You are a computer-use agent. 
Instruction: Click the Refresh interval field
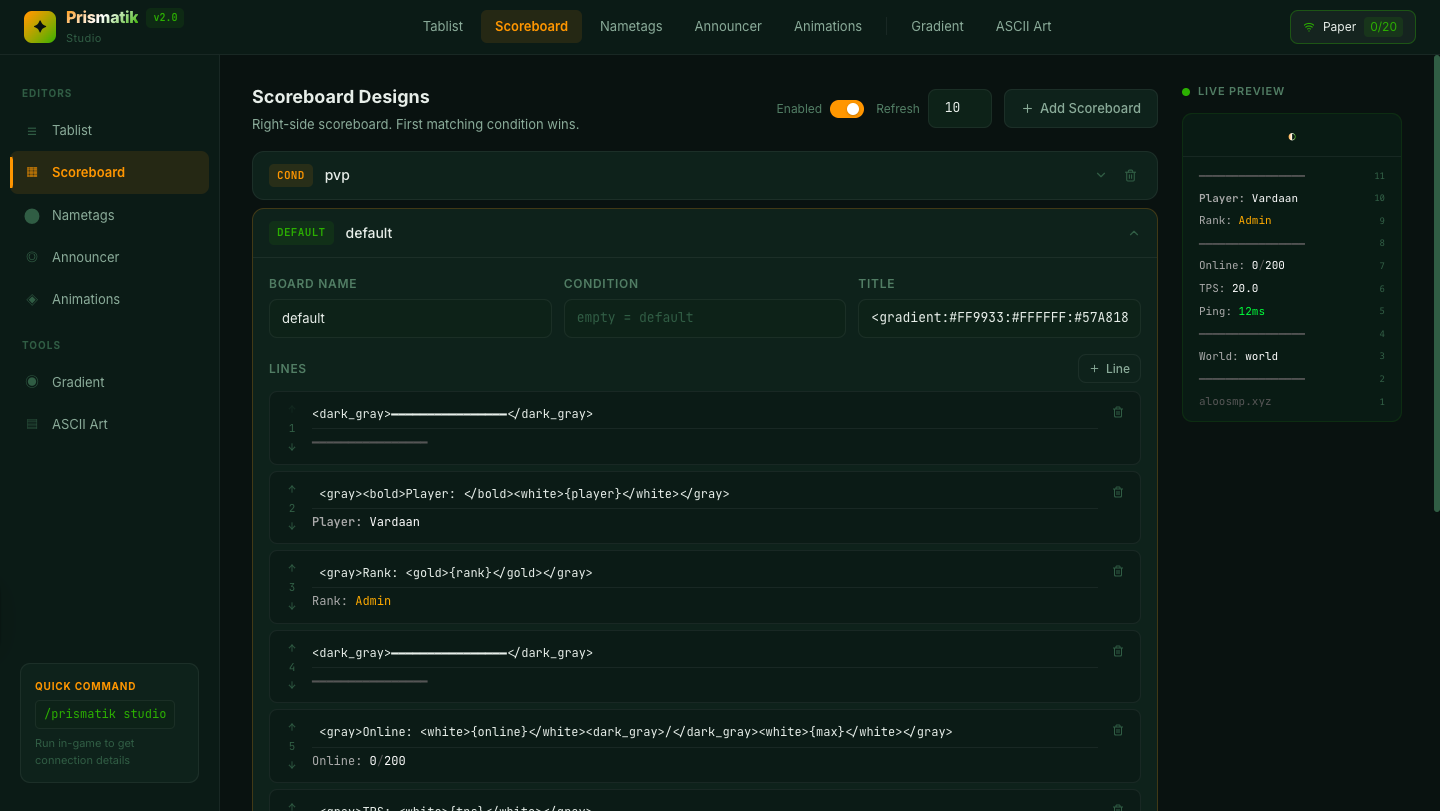tap(960, 108)
